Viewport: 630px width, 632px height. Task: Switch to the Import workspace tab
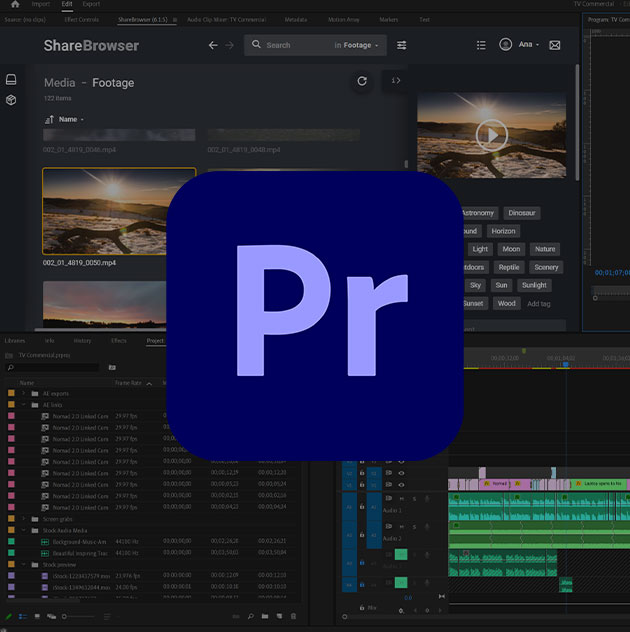click(x=41, y=4)
